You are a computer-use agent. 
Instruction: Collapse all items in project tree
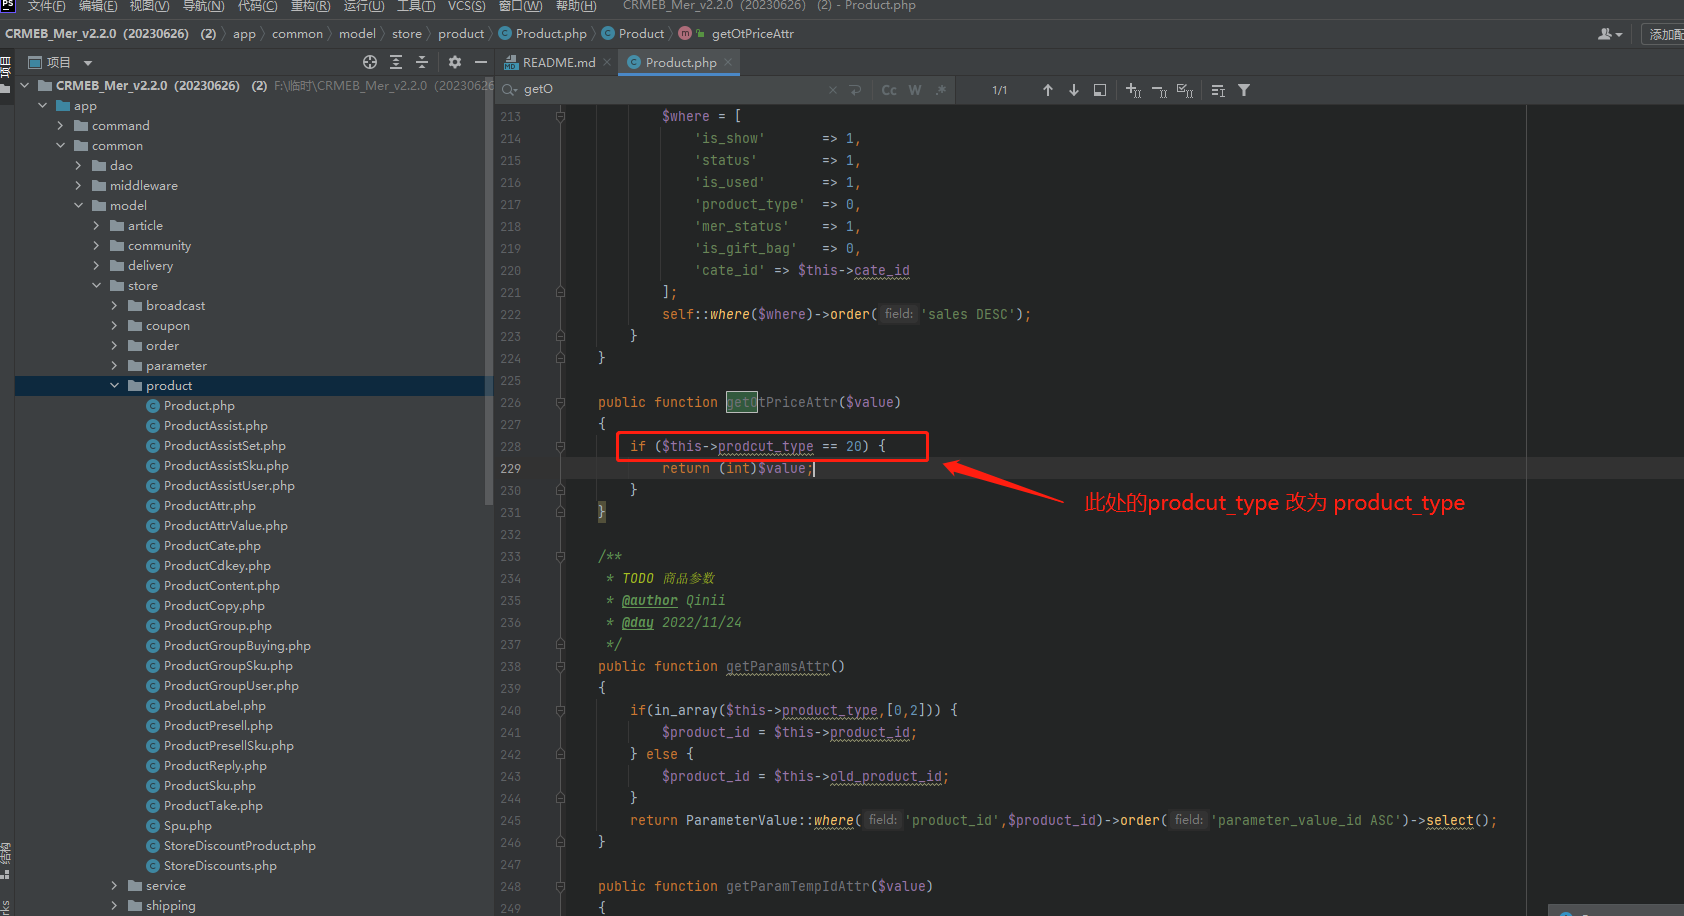(x=422, y=62)
